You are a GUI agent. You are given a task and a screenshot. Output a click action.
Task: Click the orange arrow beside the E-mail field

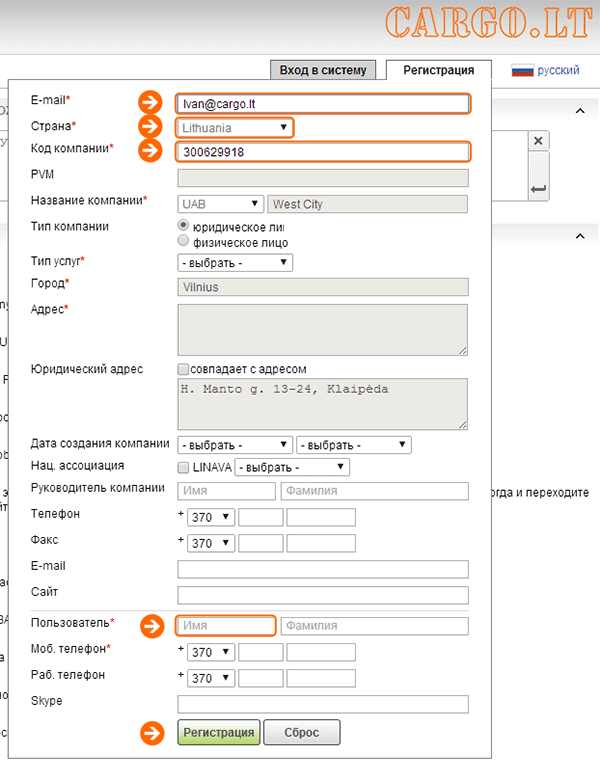pyautogui.click(x=150, y=102)
